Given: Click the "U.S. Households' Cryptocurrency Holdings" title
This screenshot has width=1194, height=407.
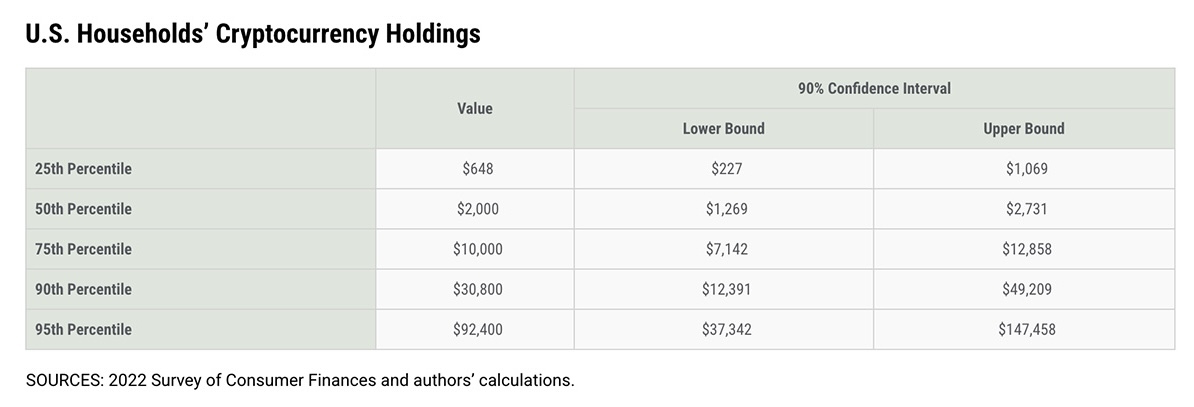Looking at the screenshot, I should pyautogui.click(x=253, y=34).
